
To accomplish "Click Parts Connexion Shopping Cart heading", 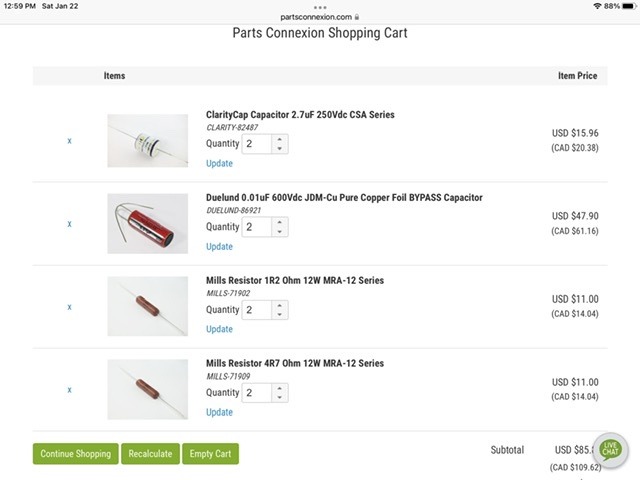I will click(x=320, y=33).
